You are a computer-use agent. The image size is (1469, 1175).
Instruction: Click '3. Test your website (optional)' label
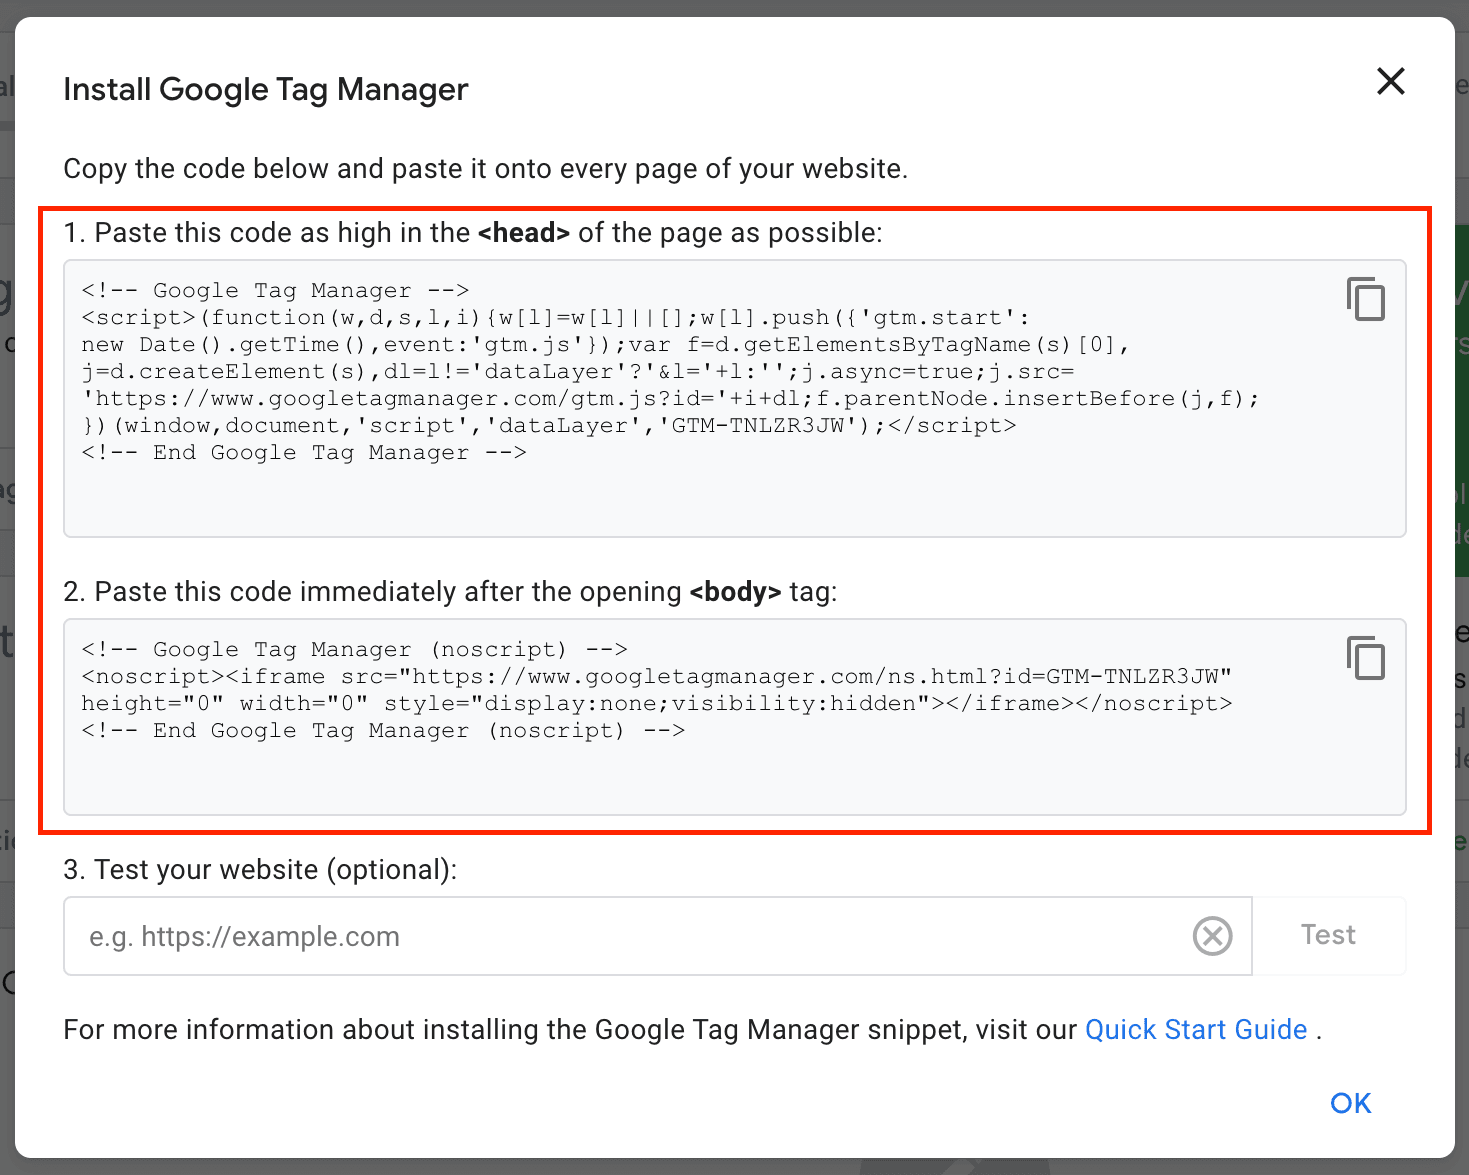tap(260, 870)
